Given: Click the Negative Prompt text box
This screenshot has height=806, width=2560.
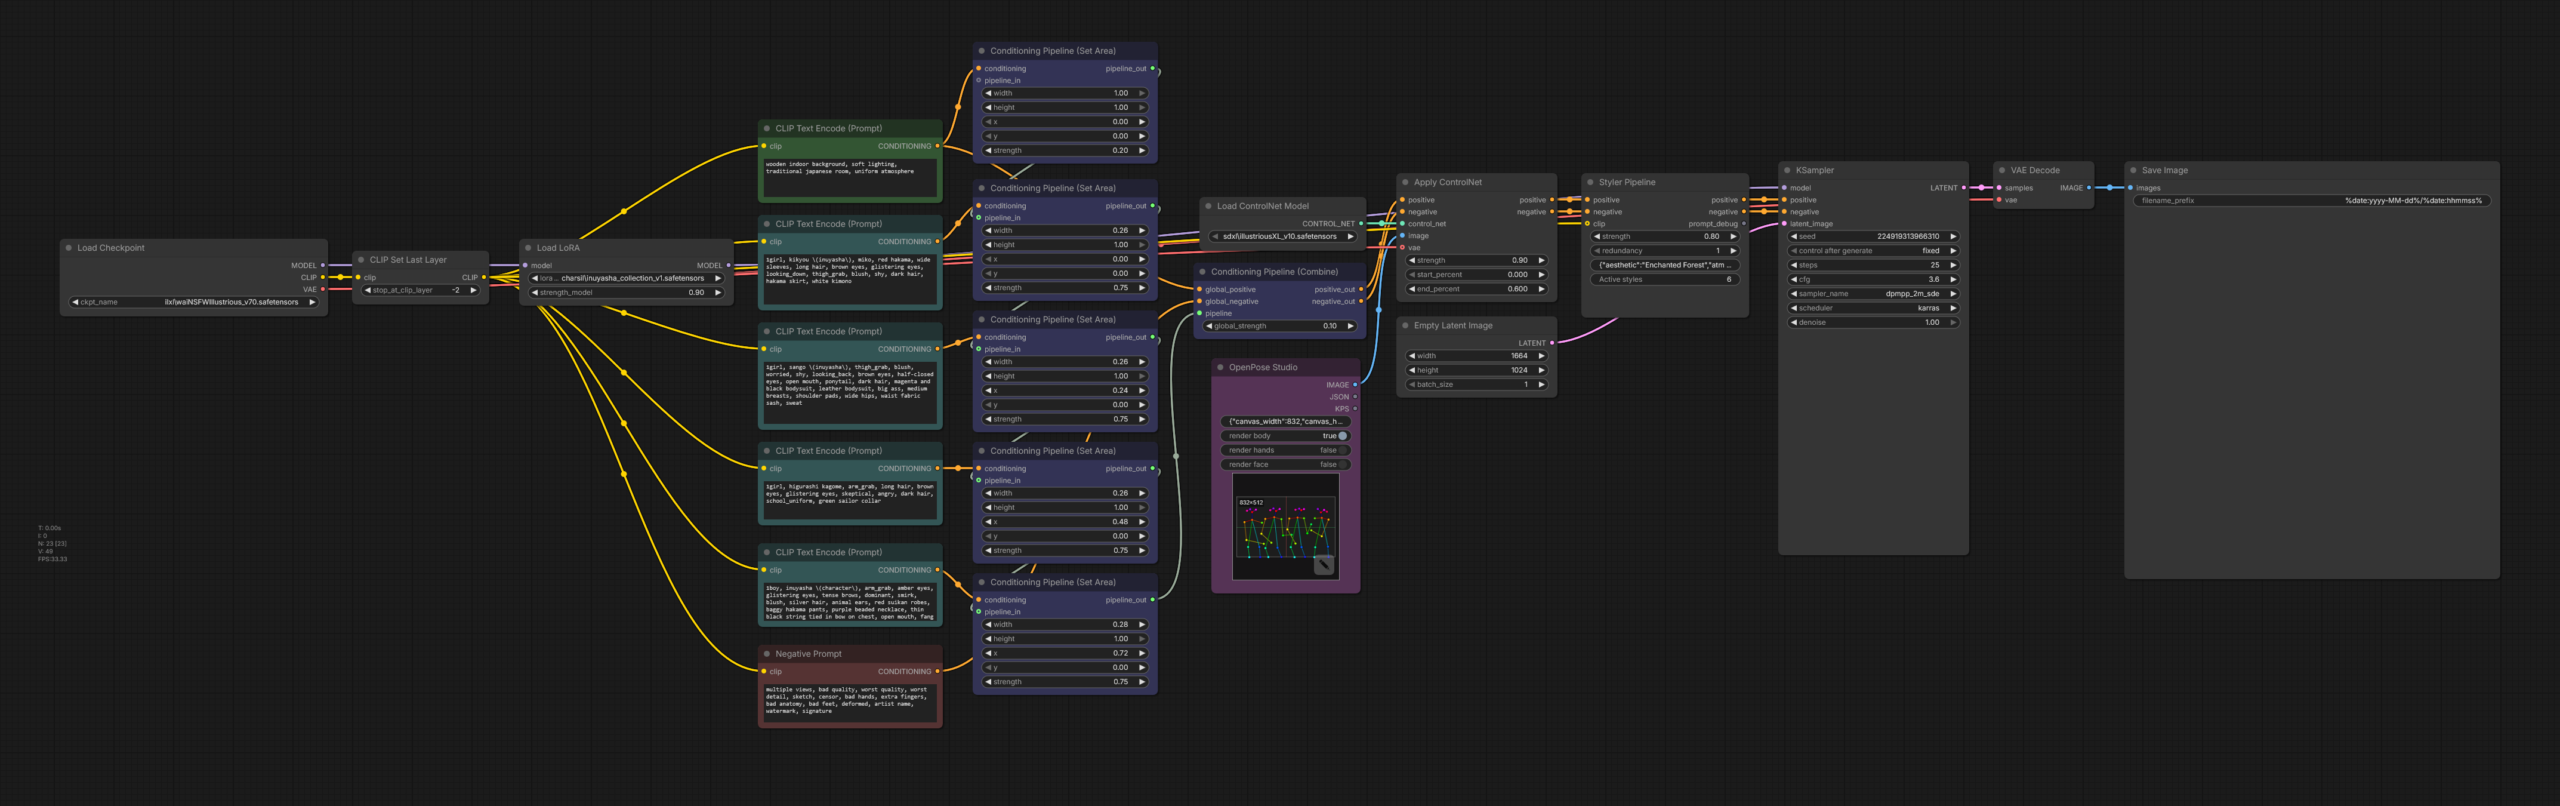Looking at the screenshot, I should click(850, 703).
